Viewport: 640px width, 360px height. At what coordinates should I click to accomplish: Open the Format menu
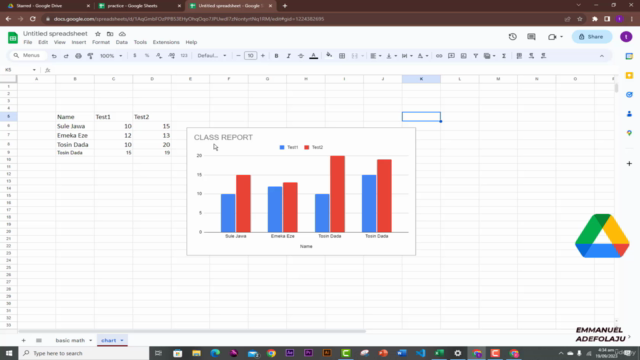click(101, 42)
